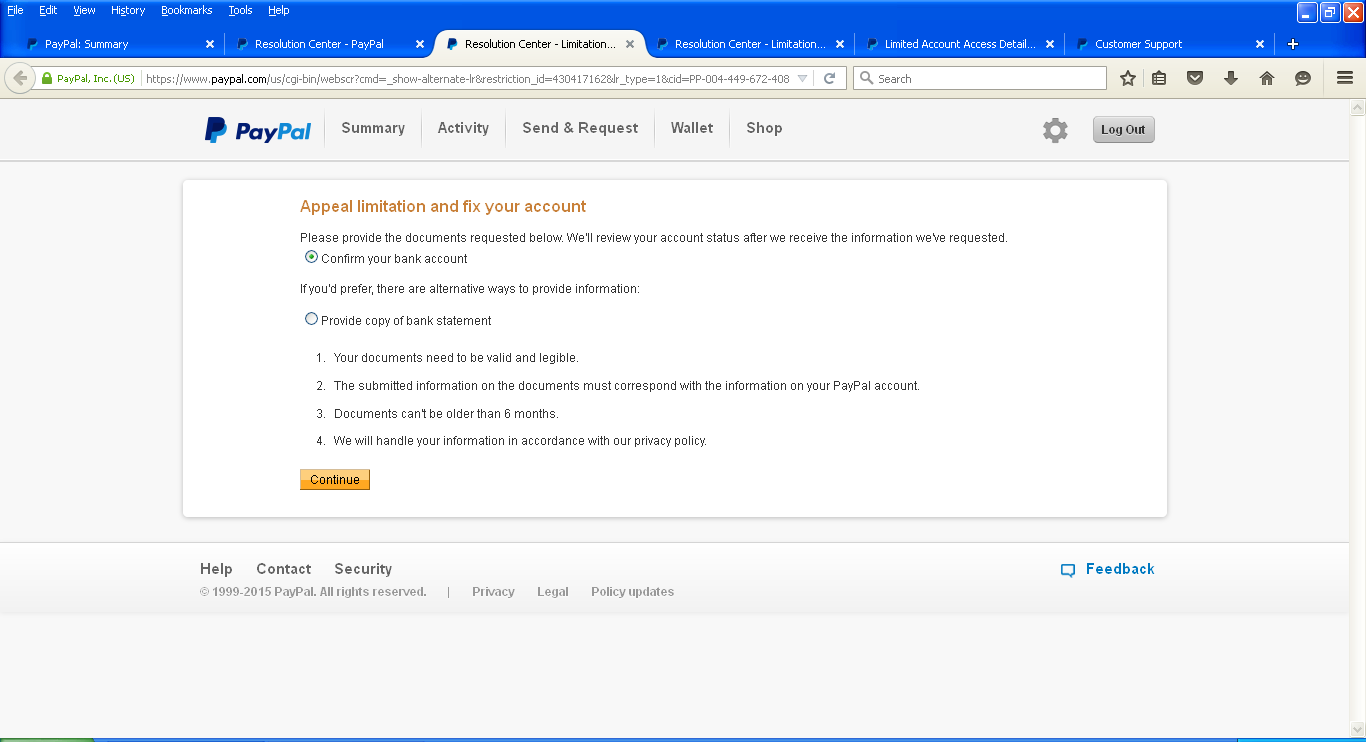Show bookmarks list icon in toolbar
The image size is (1366, 742).
click(x=1159, y=78)
